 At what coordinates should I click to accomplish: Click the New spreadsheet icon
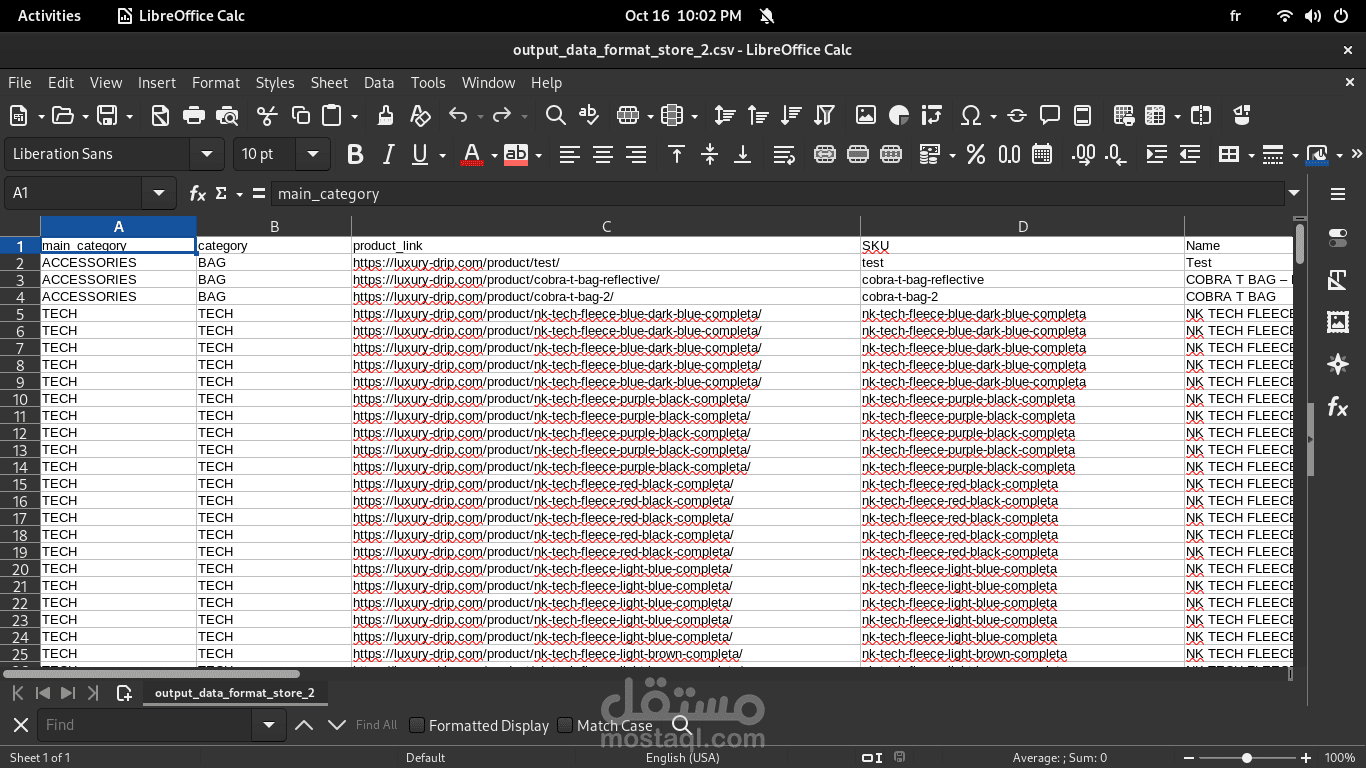[18, 116]
